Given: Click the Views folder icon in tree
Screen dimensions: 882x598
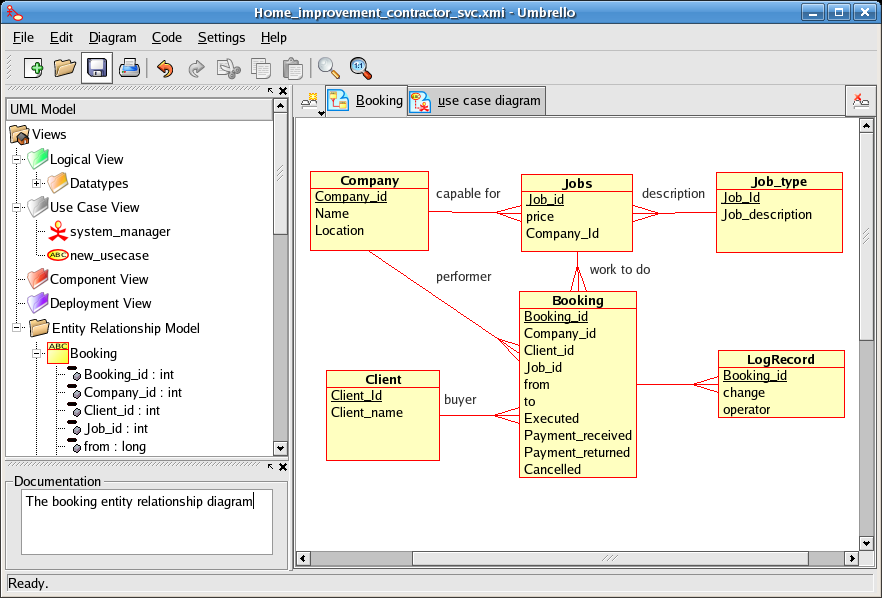Looking at the screenshot, I should [19, 134].
